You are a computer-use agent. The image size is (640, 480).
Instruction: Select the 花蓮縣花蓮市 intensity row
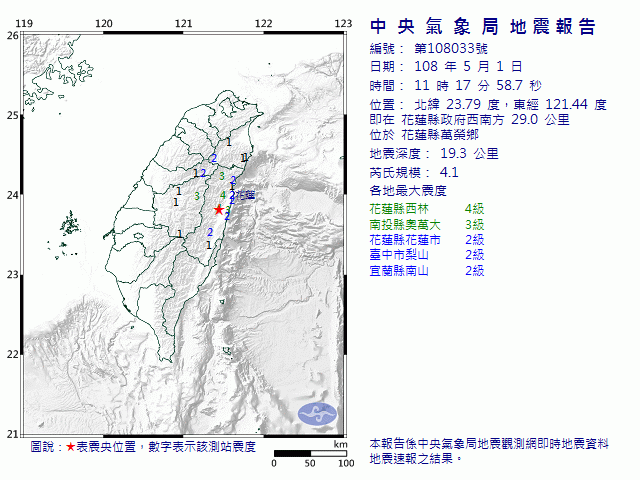(427, 240)
